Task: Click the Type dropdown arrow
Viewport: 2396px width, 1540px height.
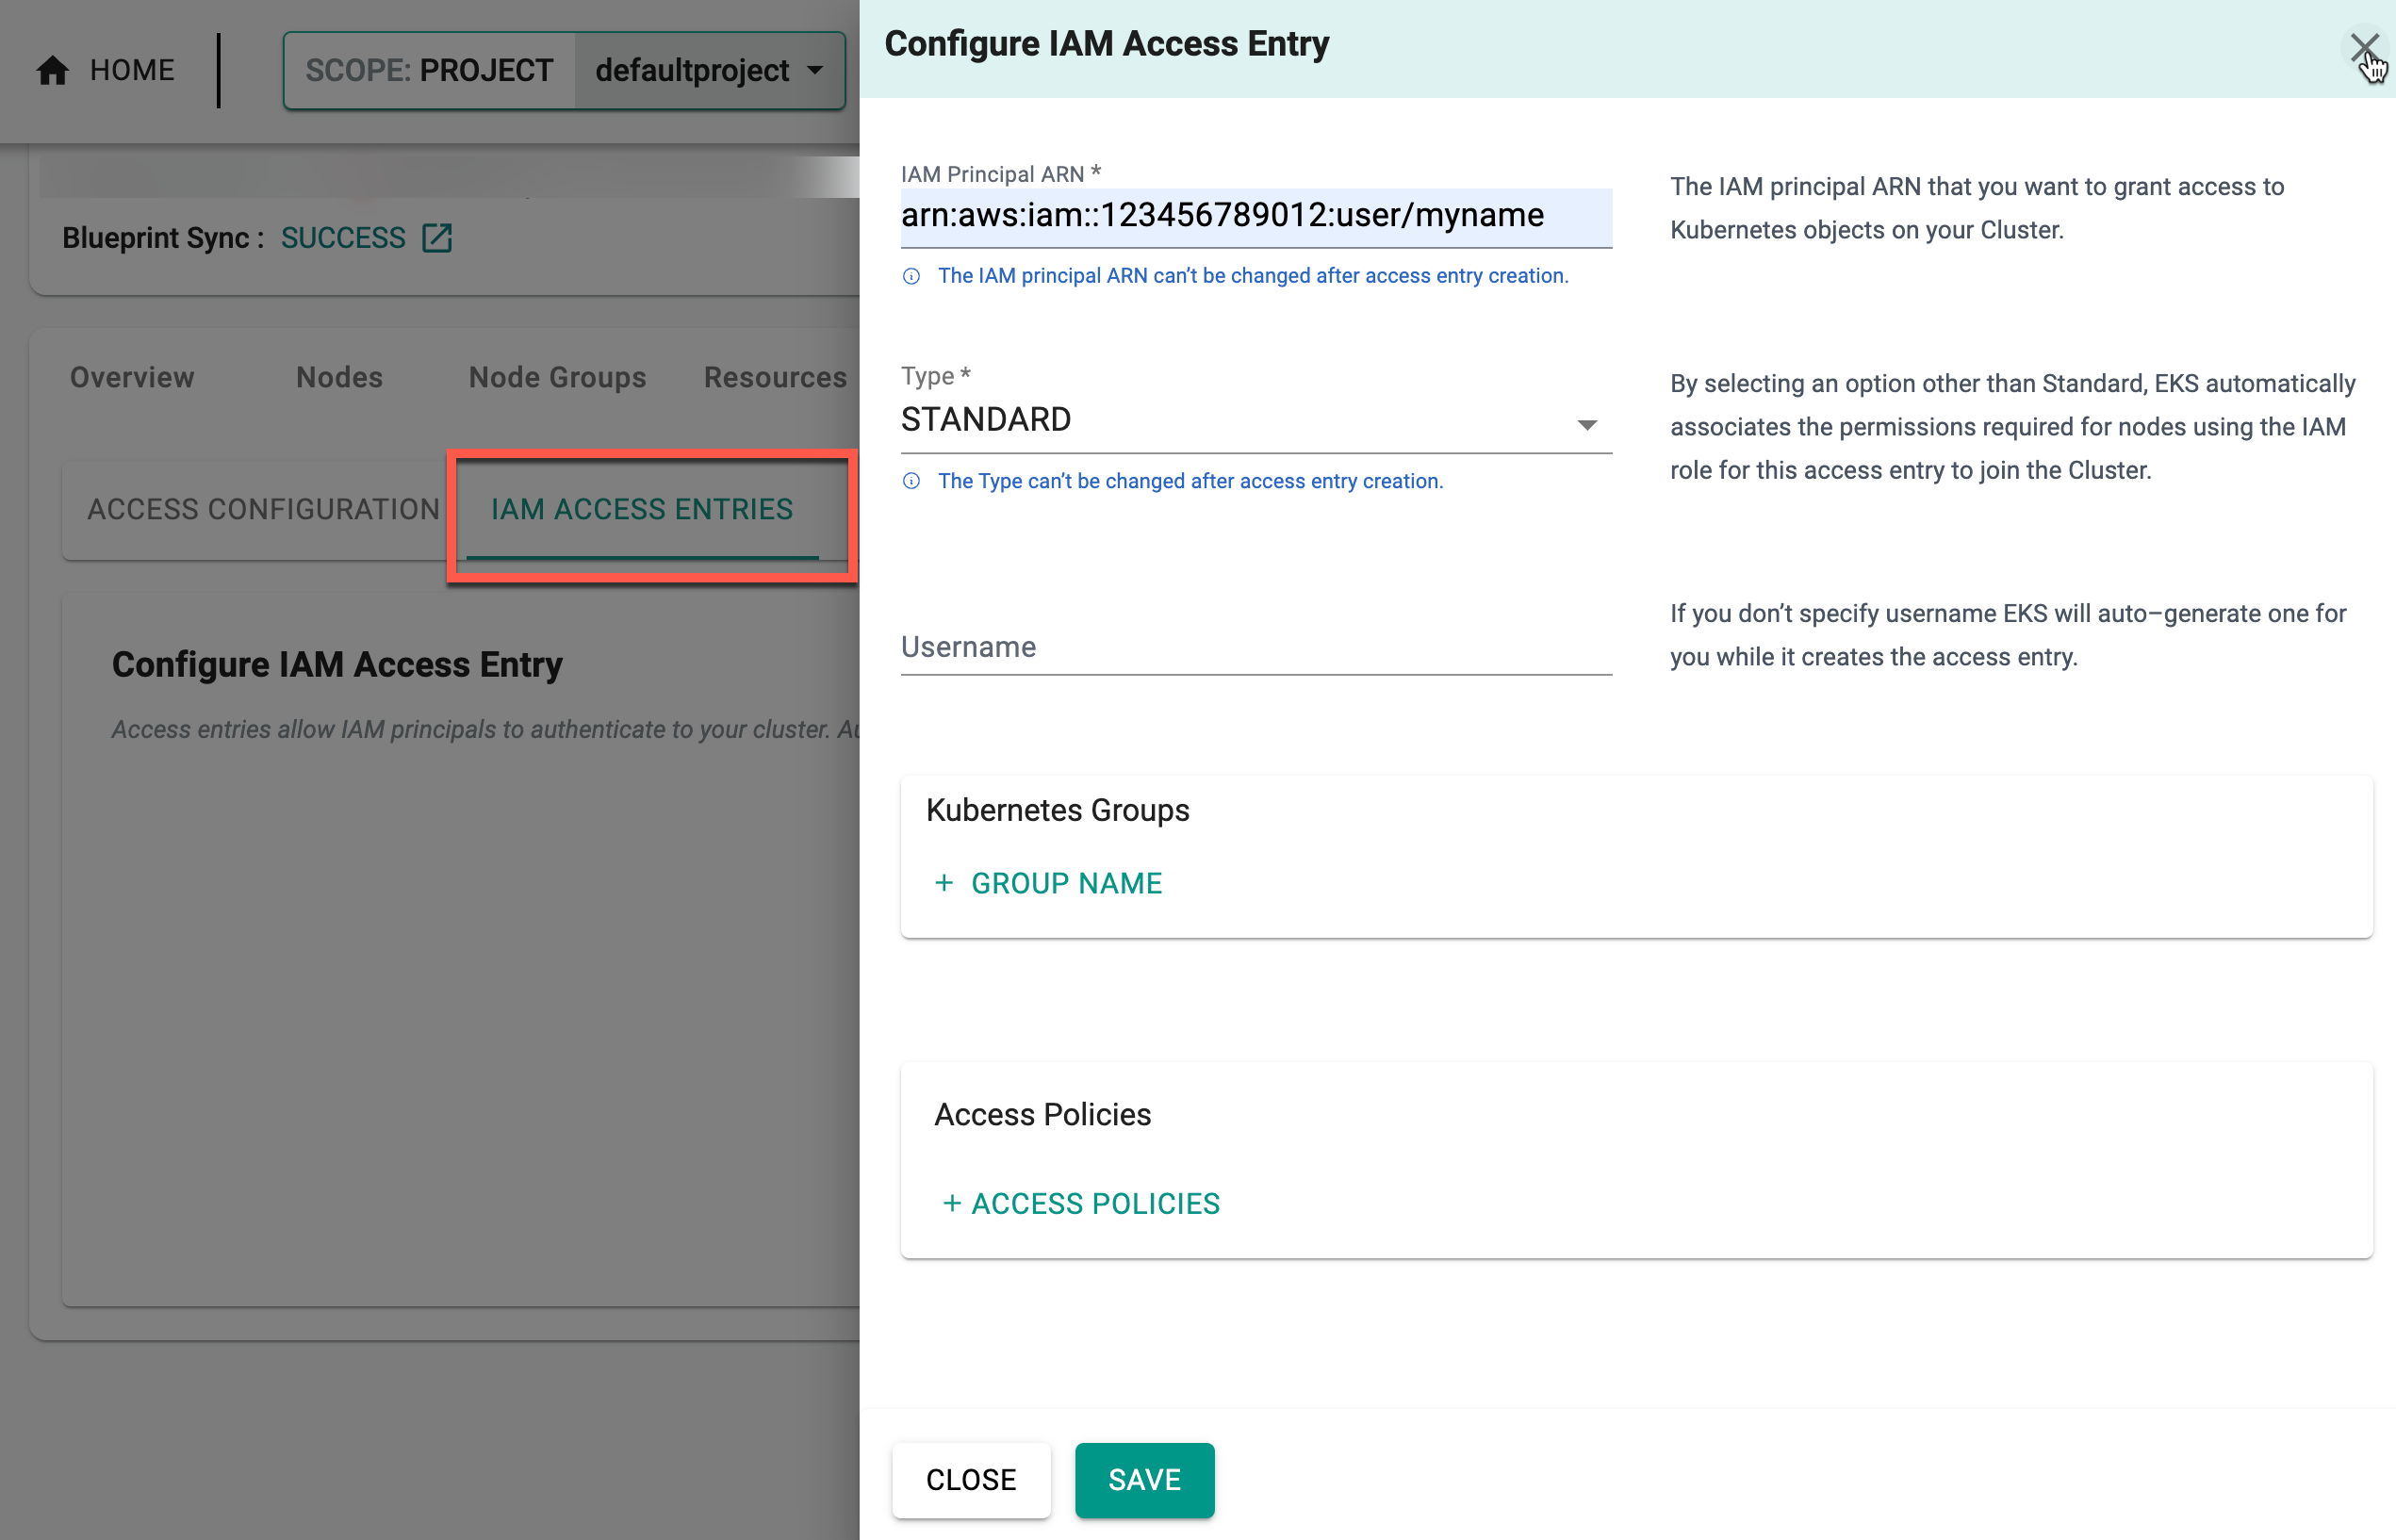Action: click(1586, 425)
